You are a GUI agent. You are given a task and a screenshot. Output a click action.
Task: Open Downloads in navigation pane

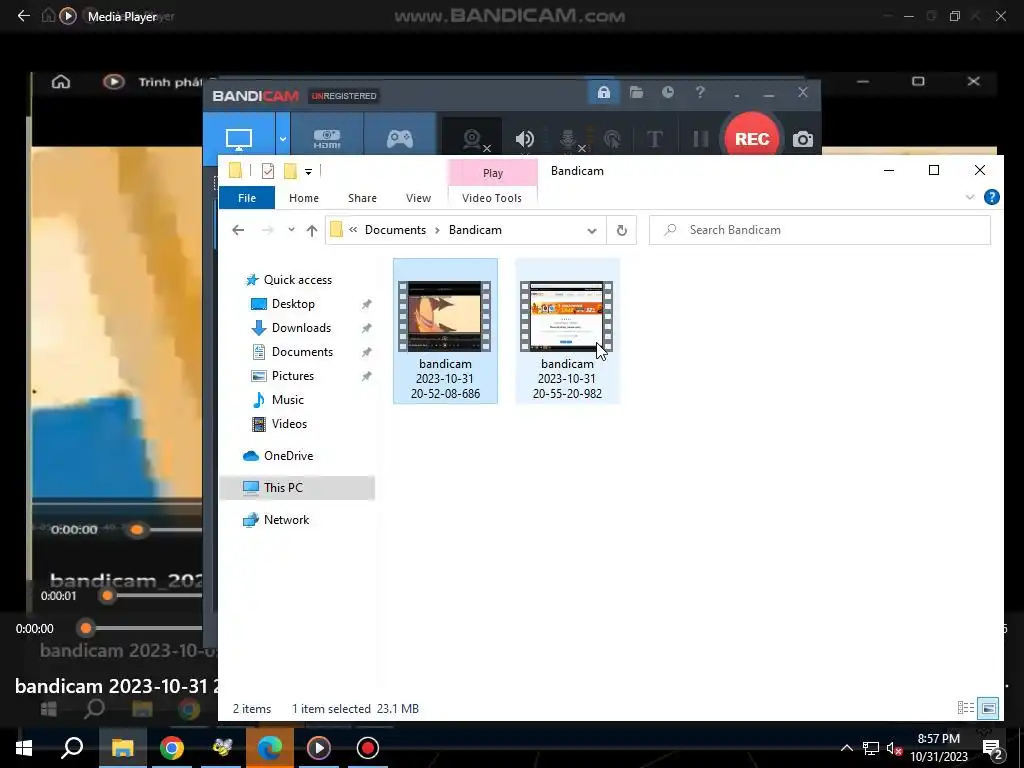[300, 328]
